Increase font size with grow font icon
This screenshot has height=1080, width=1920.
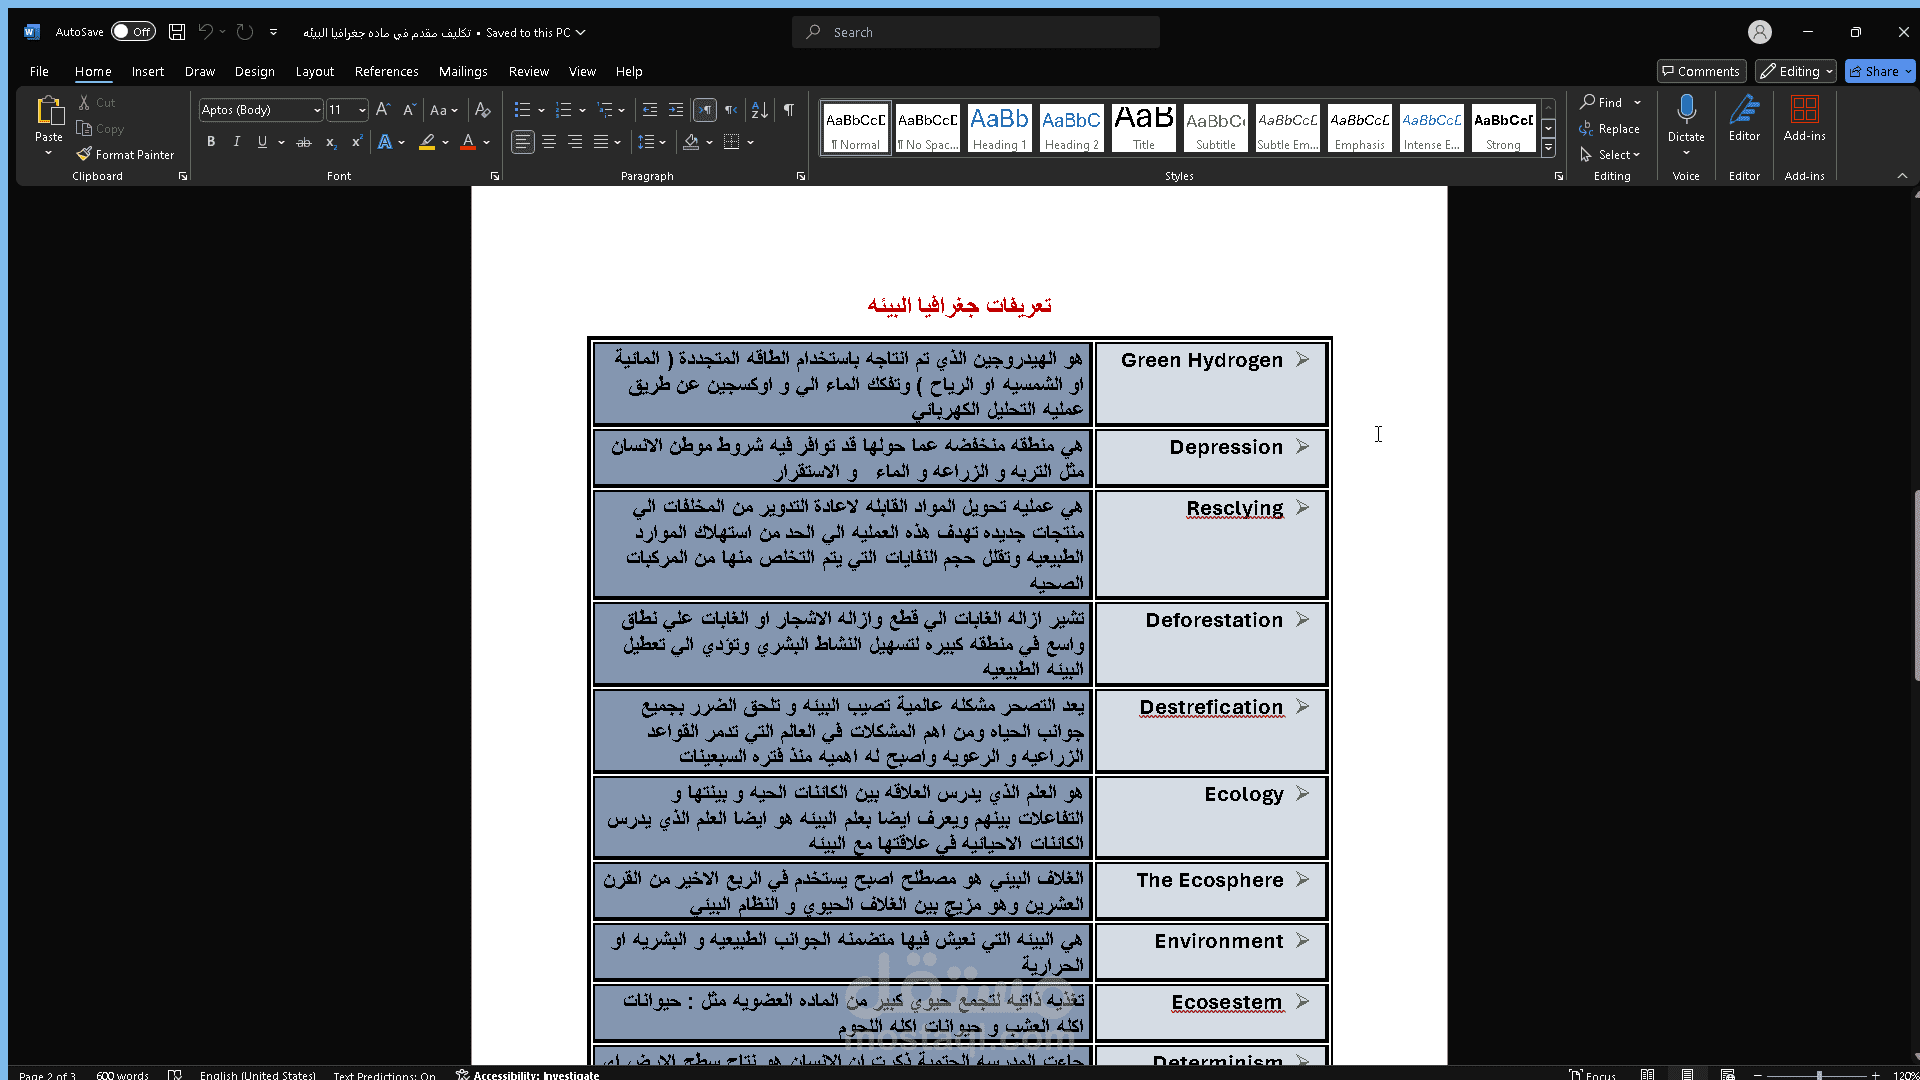[383, 110]
